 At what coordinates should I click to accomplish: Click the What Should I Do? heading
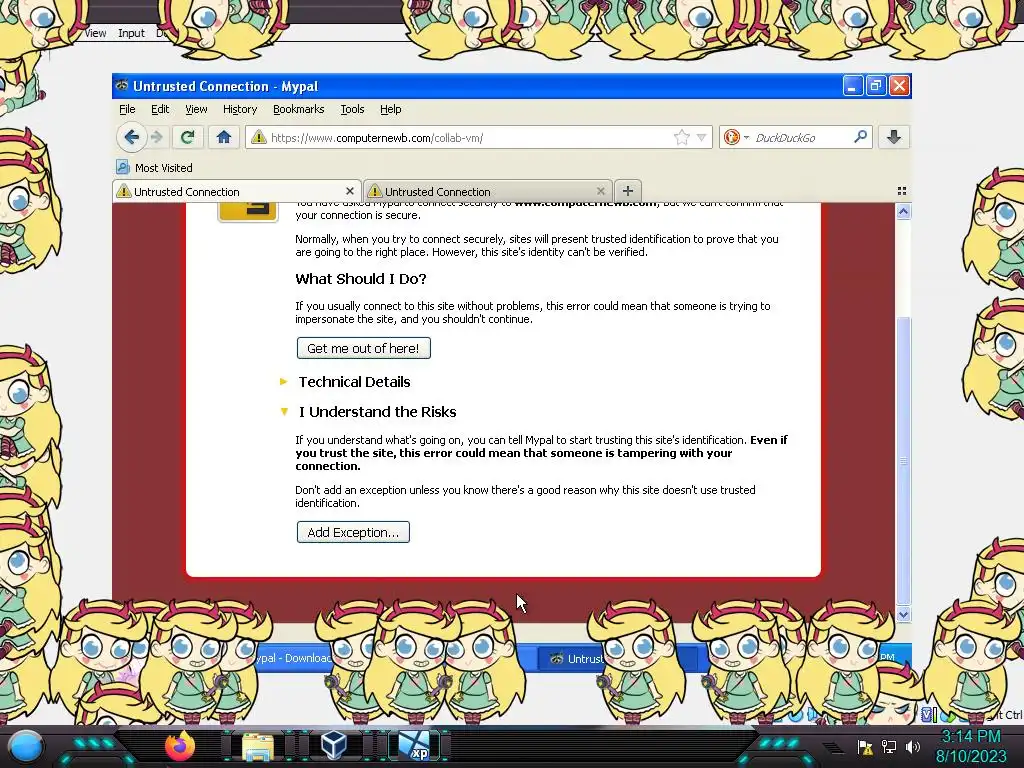361,279
